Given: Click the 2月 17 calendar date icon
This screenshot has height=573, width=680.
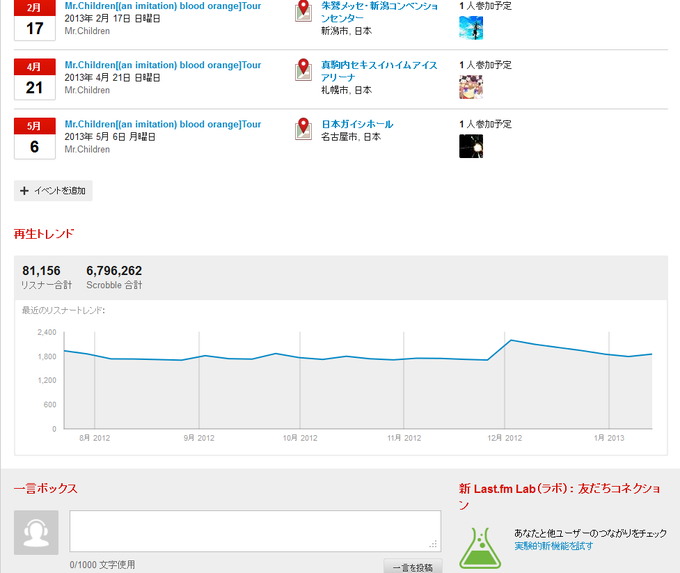Looking at the screenshot, I should pos(35,21).
